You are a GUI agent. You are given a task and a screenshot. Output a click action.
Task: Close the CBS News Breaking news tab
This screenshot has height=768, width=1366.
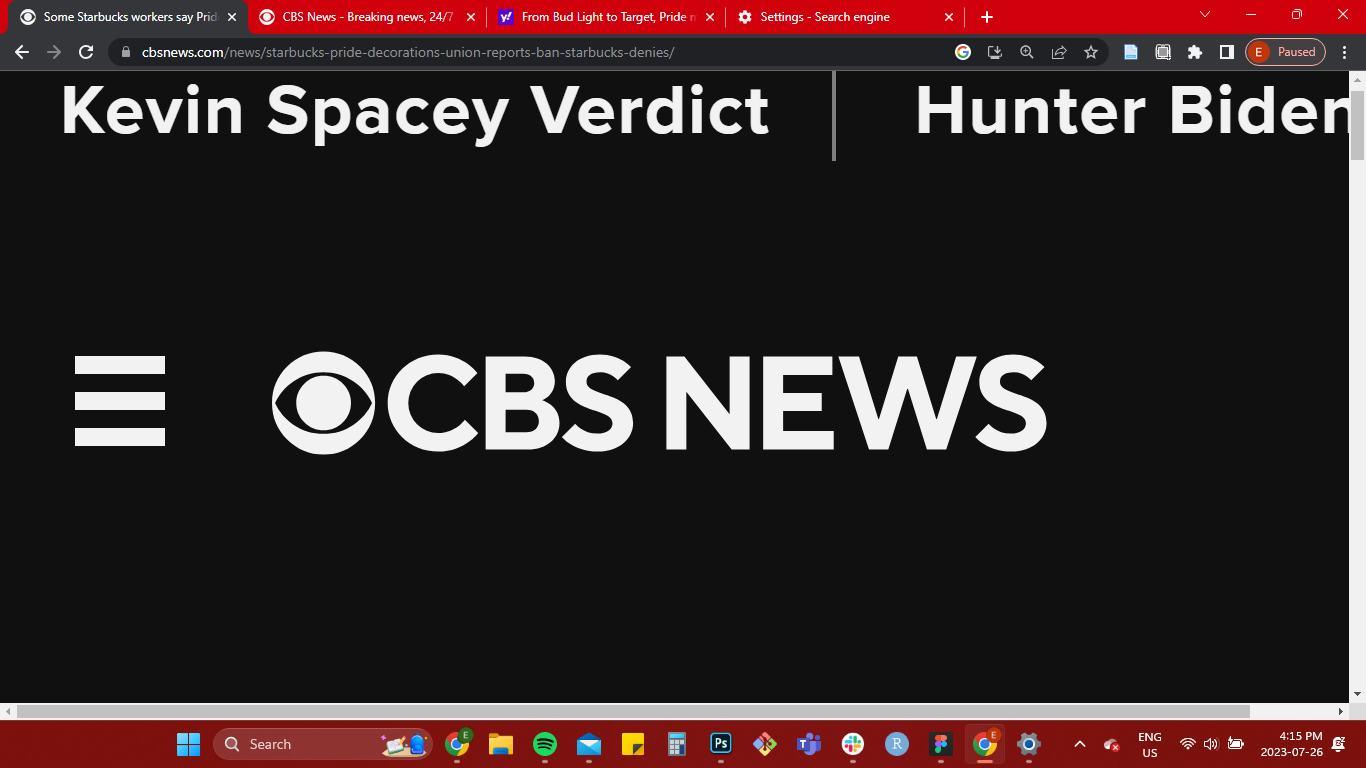click(x=471, y=17)
